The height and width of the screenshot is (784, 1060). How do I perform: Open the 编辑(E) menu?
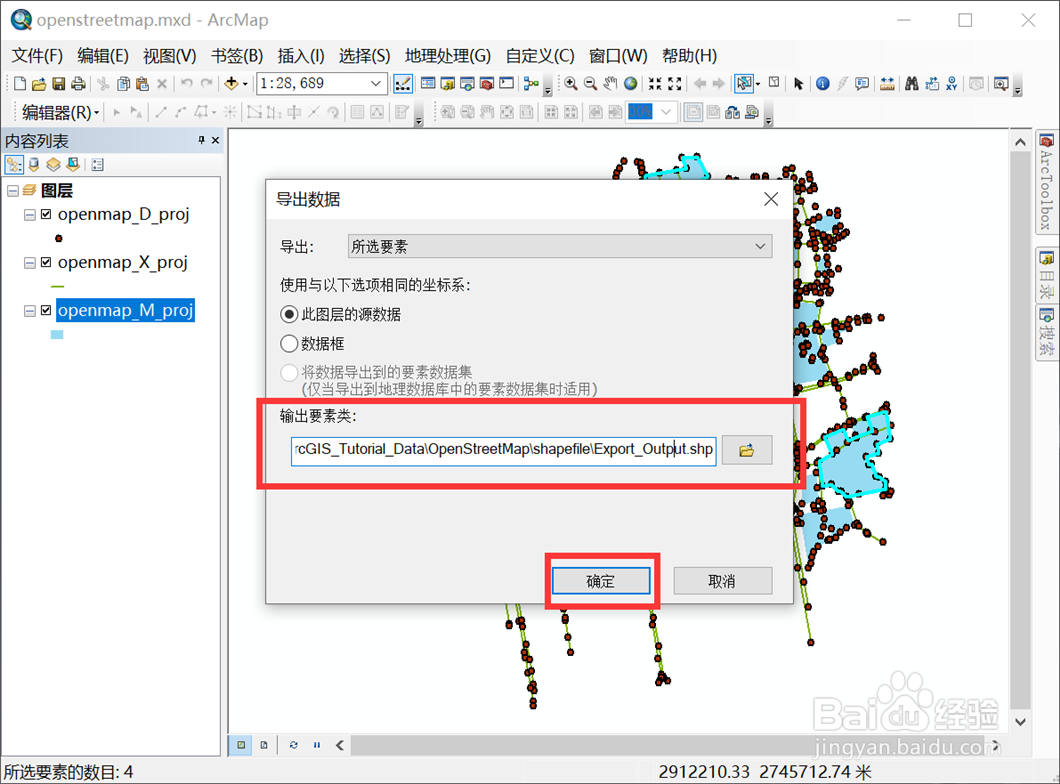[x=103, y=55]
